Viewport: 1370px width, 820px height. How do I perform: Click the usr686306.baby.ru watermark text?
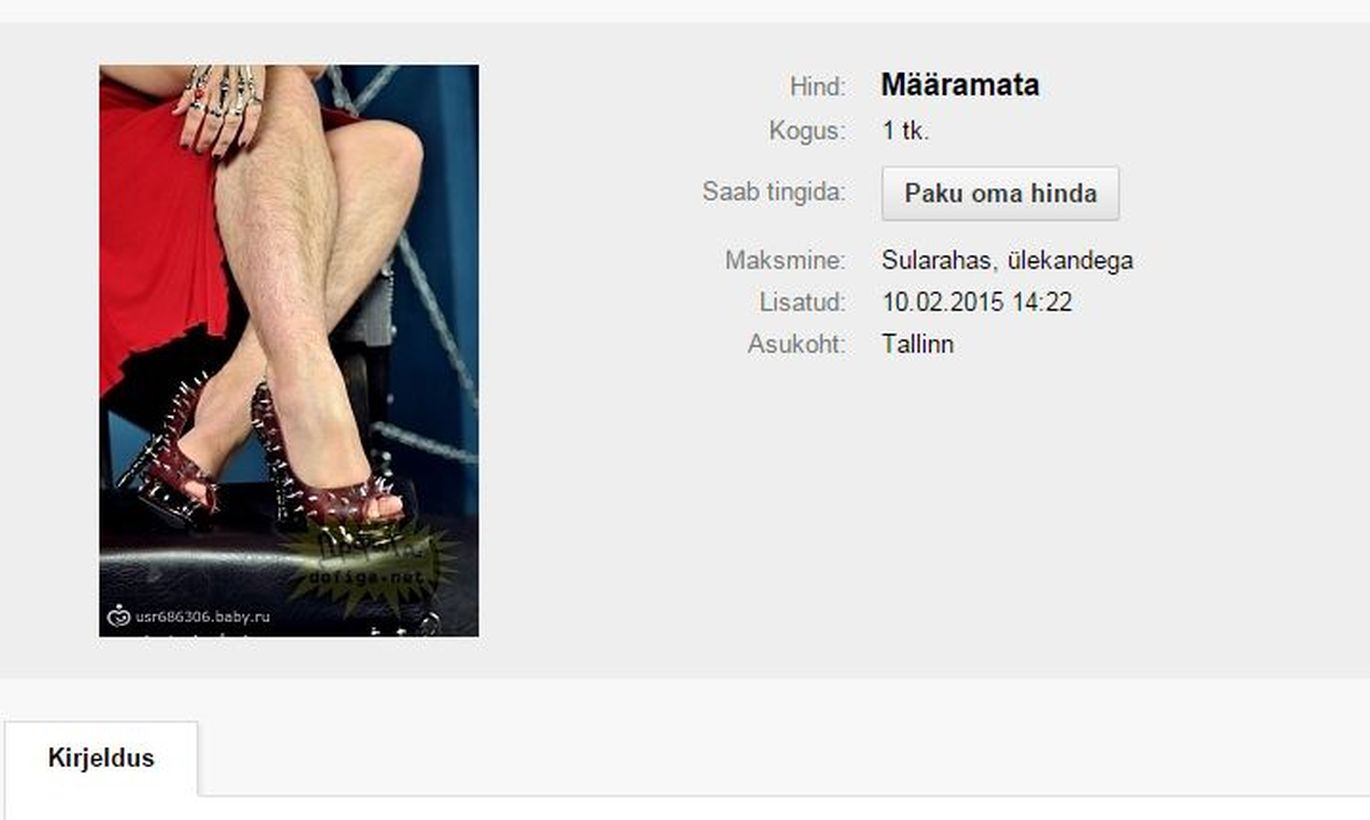pos(203,616)
